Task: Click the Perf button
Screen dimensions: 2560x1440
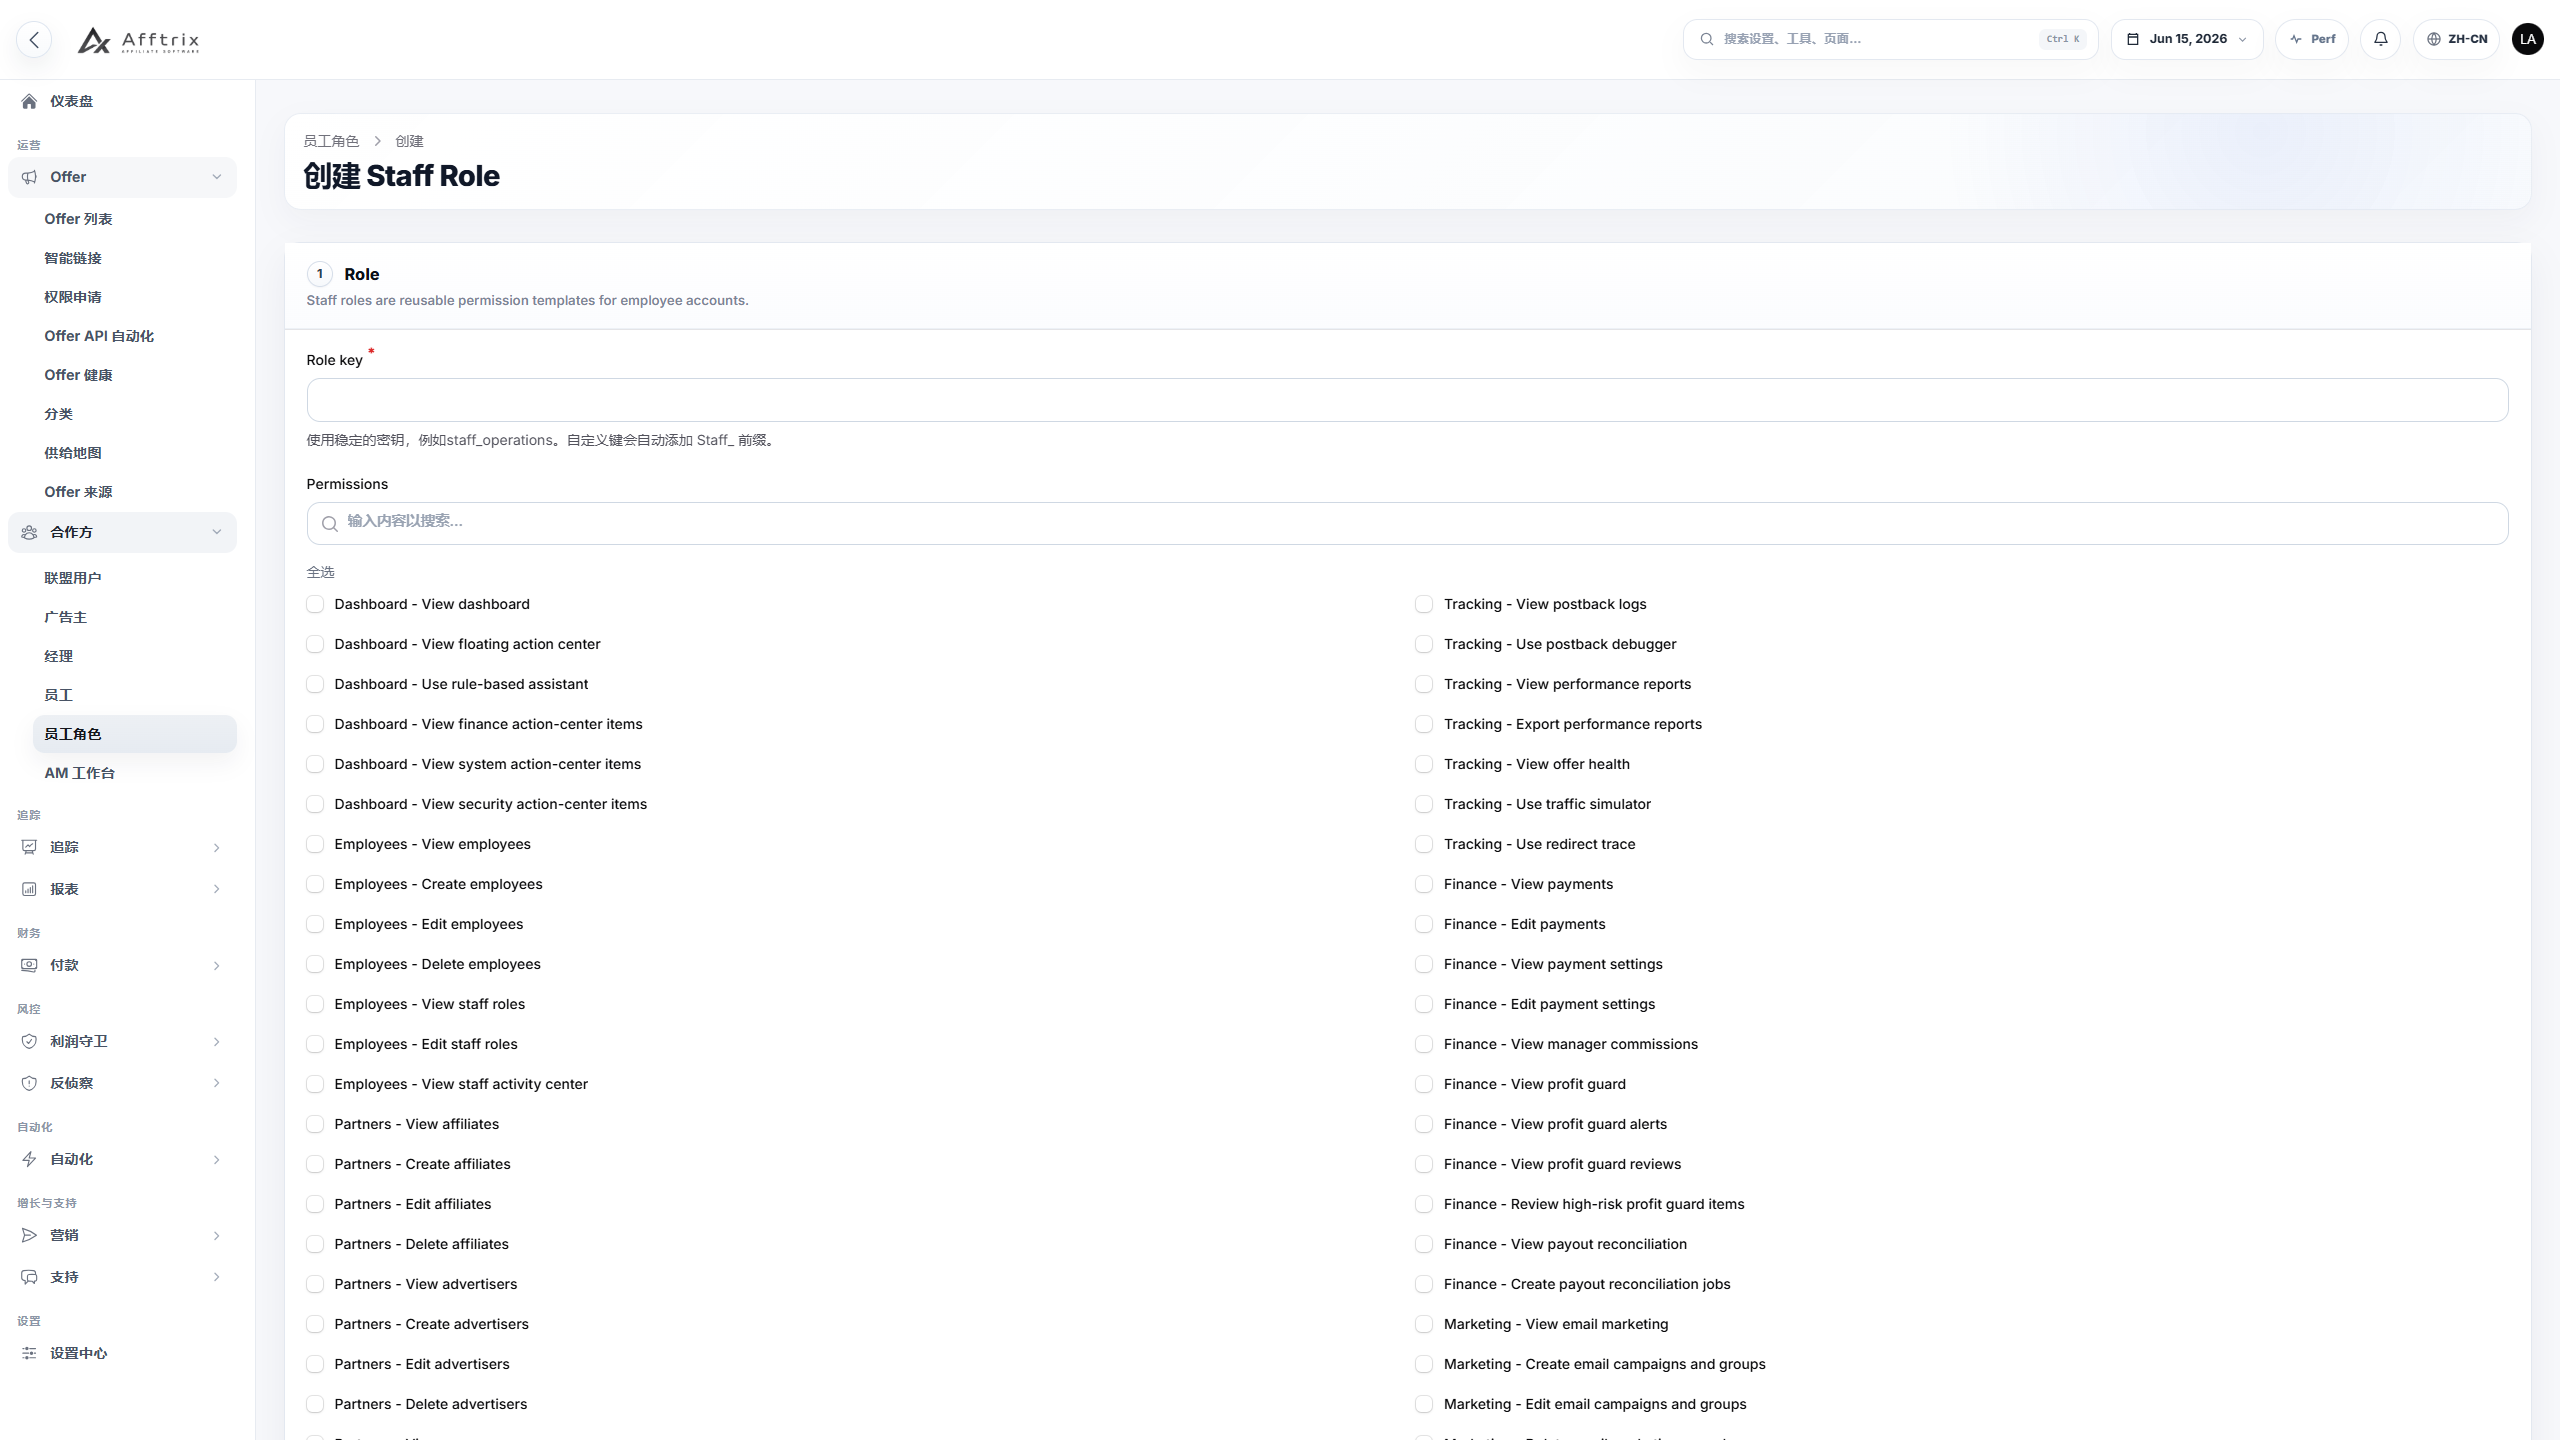Action: click(x=2311, y=39)
